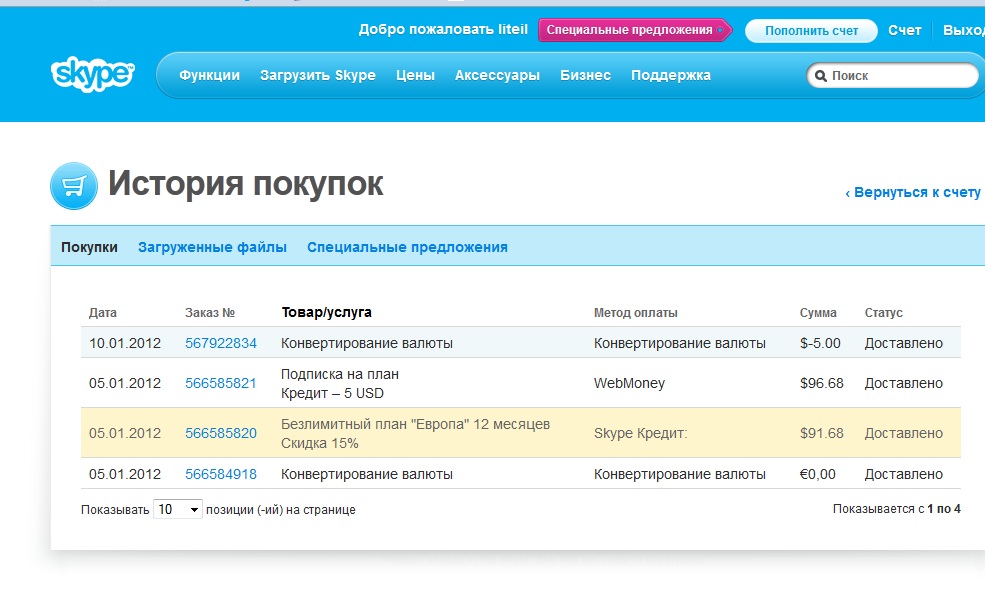
Task: Open the items-per-page dropdown showing 10
Action: click(x=178, y=509)
